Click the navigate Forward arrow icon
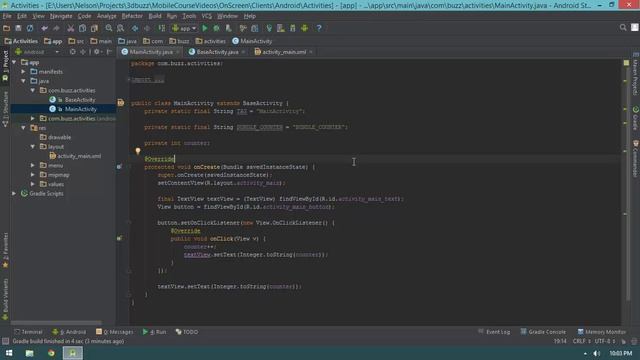Image resolution: width=640 pixels, height=360 pixels. [x=147, y=28]
